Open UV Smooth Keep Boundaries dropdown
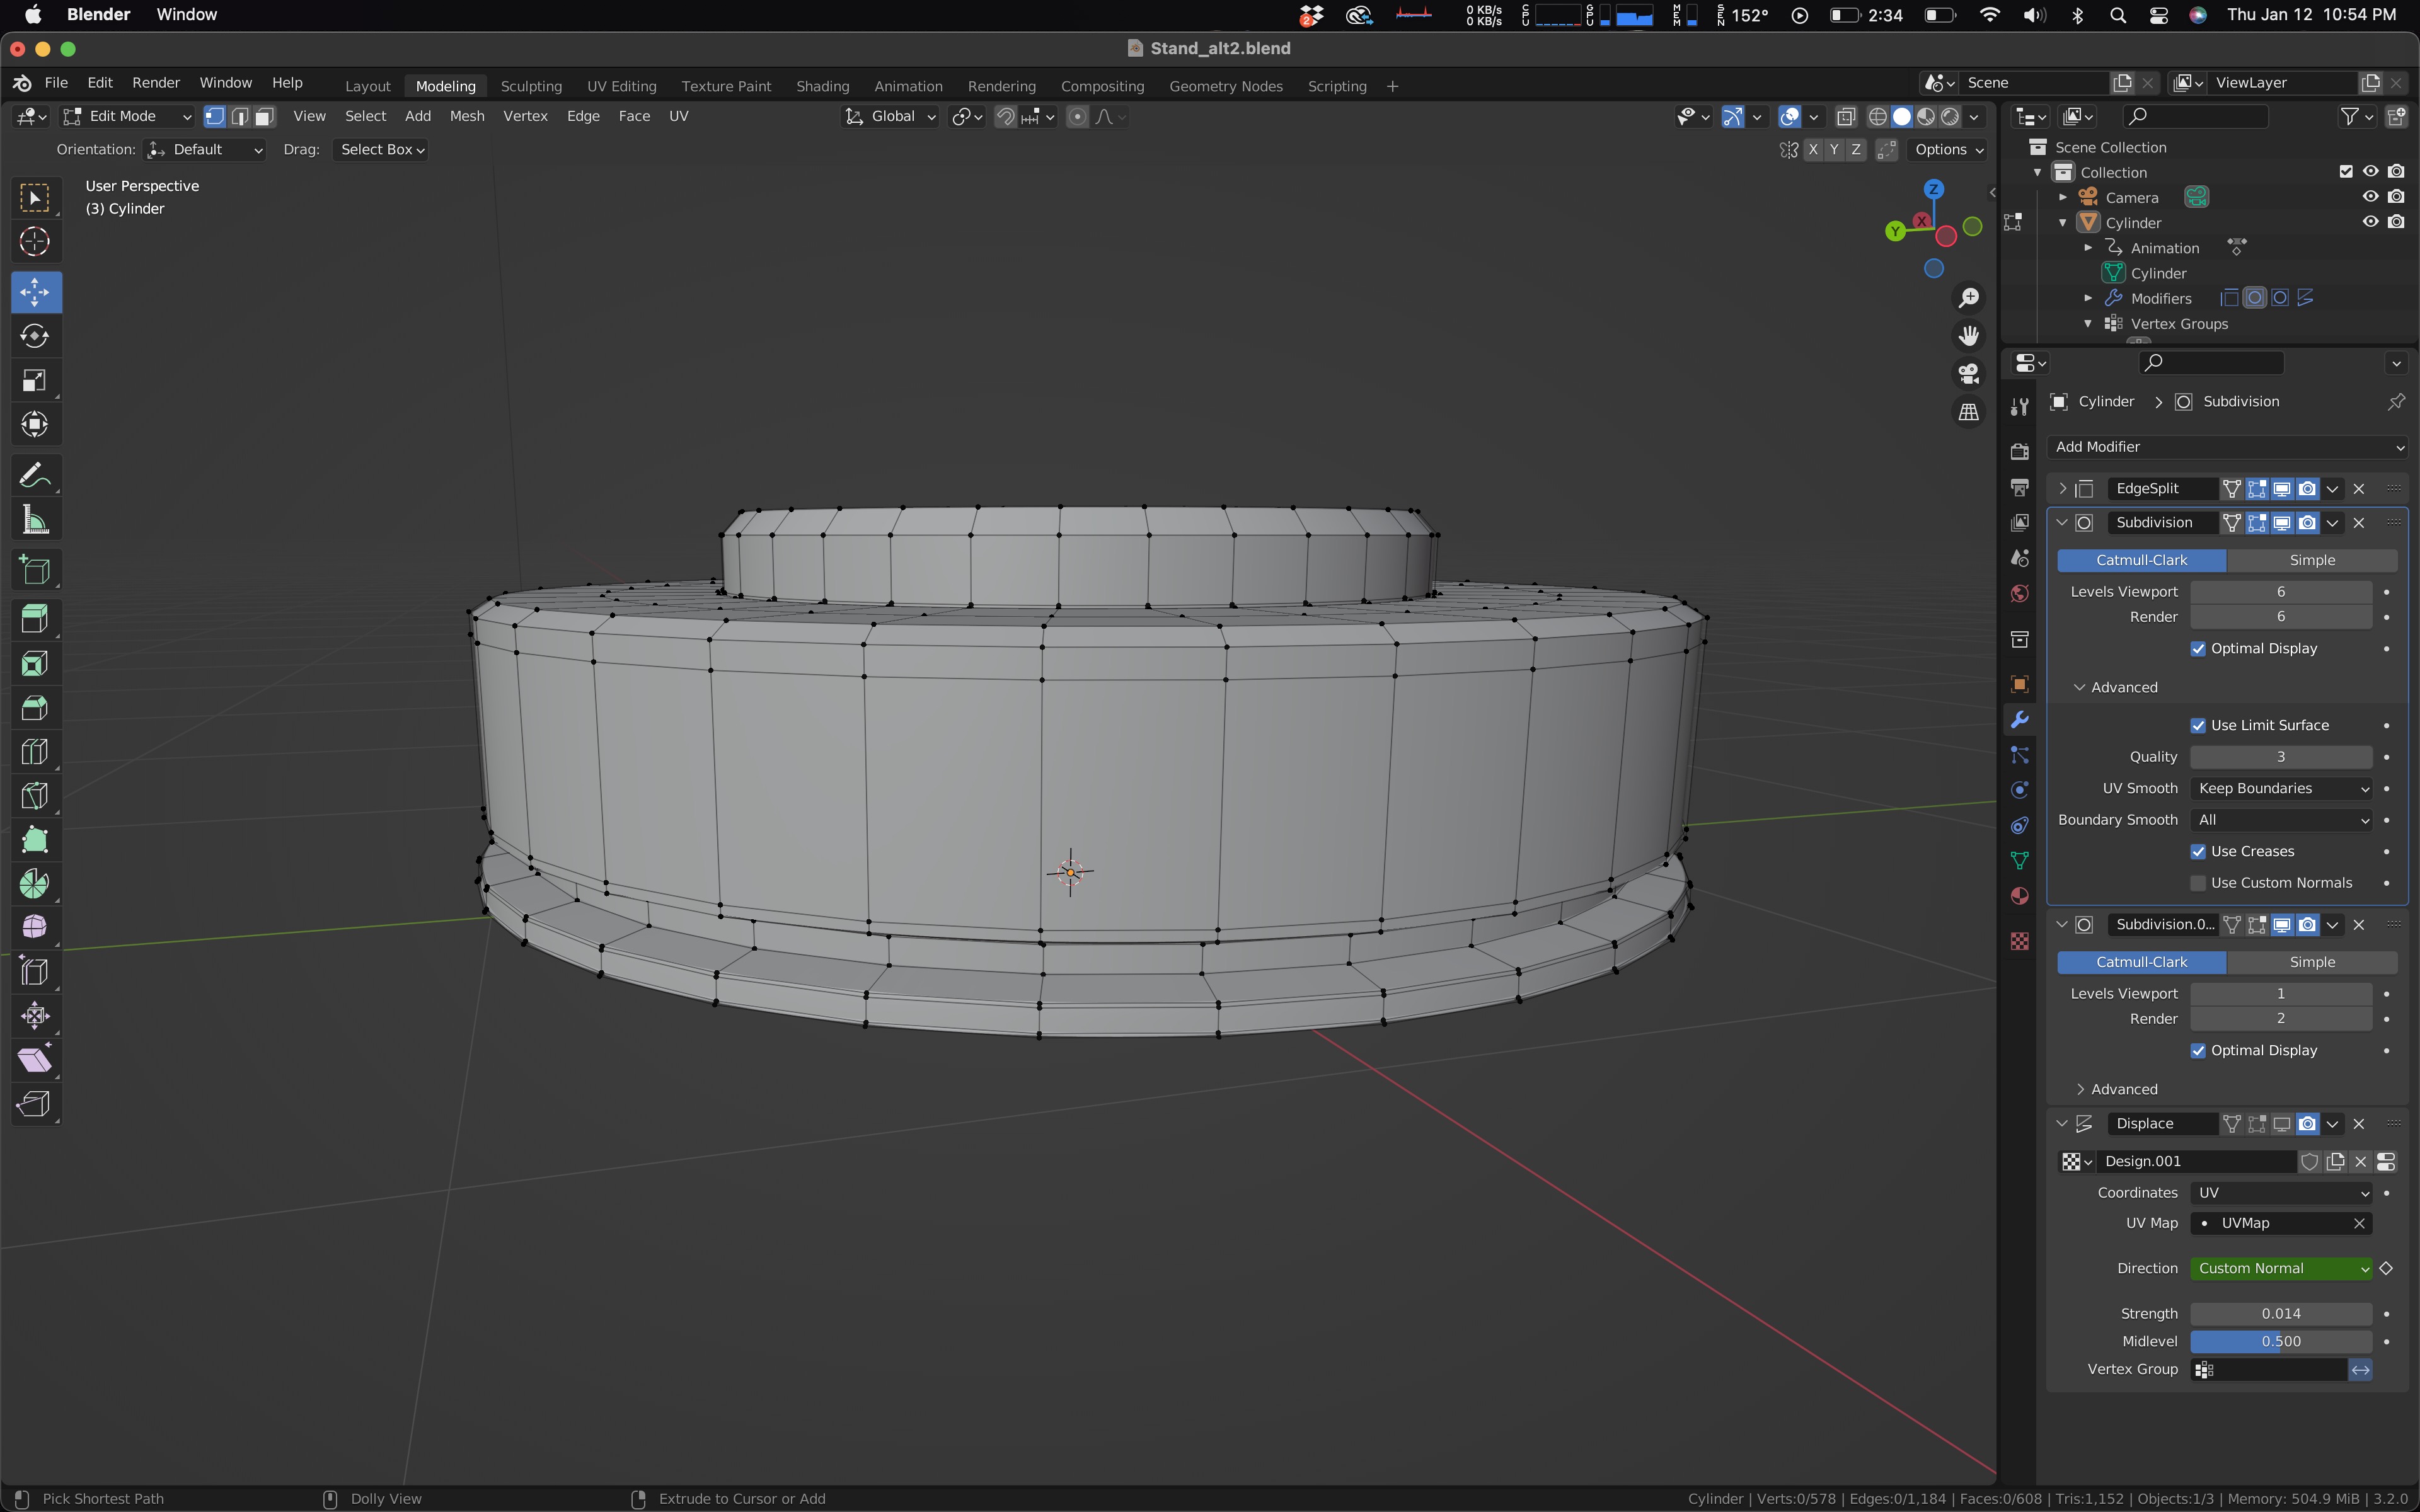The height and width of the screenshot is (1512, 2420). click(2281, 789)
